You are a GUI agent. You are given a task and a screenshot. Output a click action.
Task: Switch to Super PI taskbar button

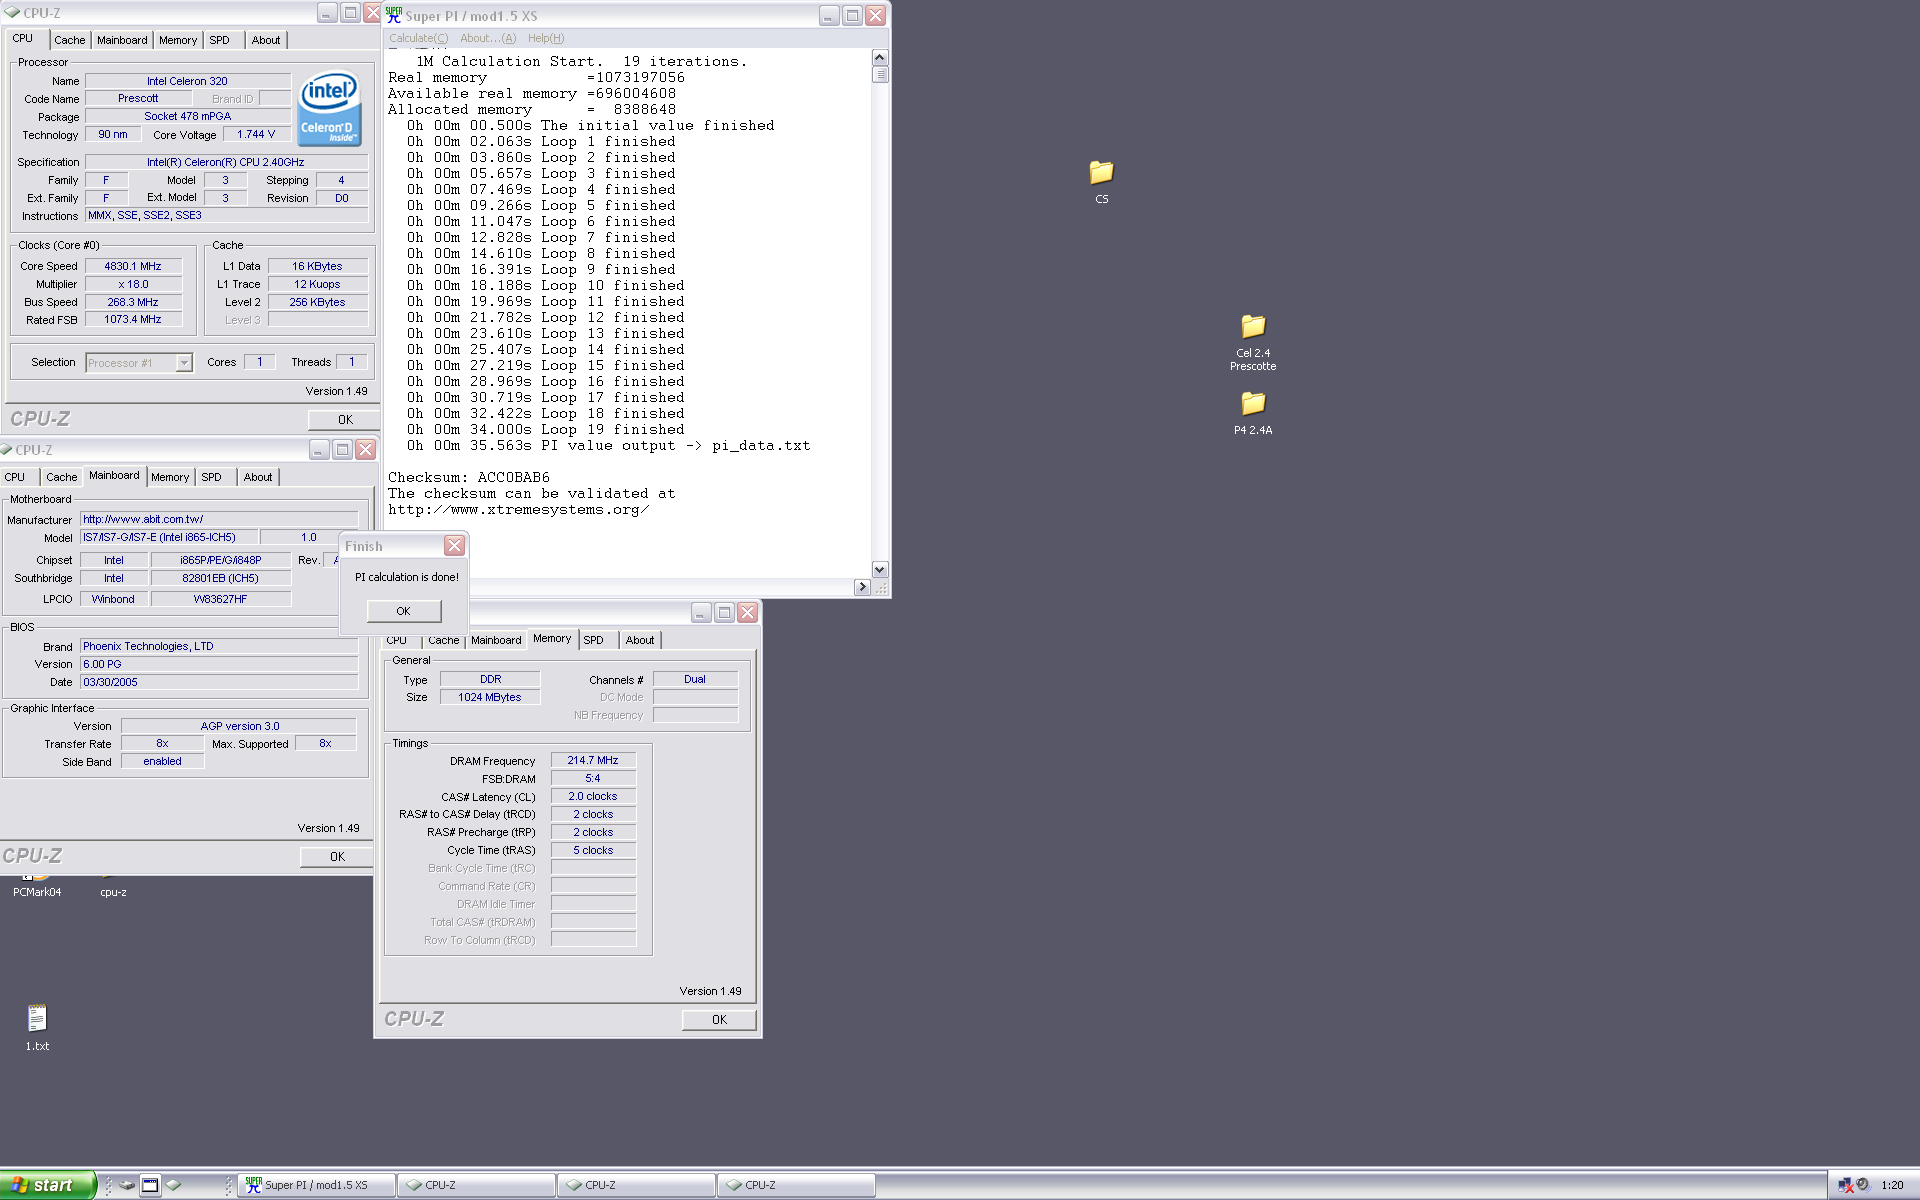[316, 1185]
